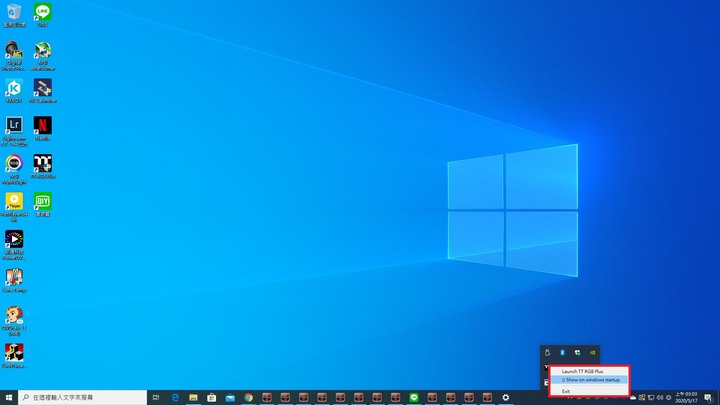This screenshot has height=405, width=720.
Task: Select the Lightroom desktop shortcut
Action: click(x=14, y=131)
